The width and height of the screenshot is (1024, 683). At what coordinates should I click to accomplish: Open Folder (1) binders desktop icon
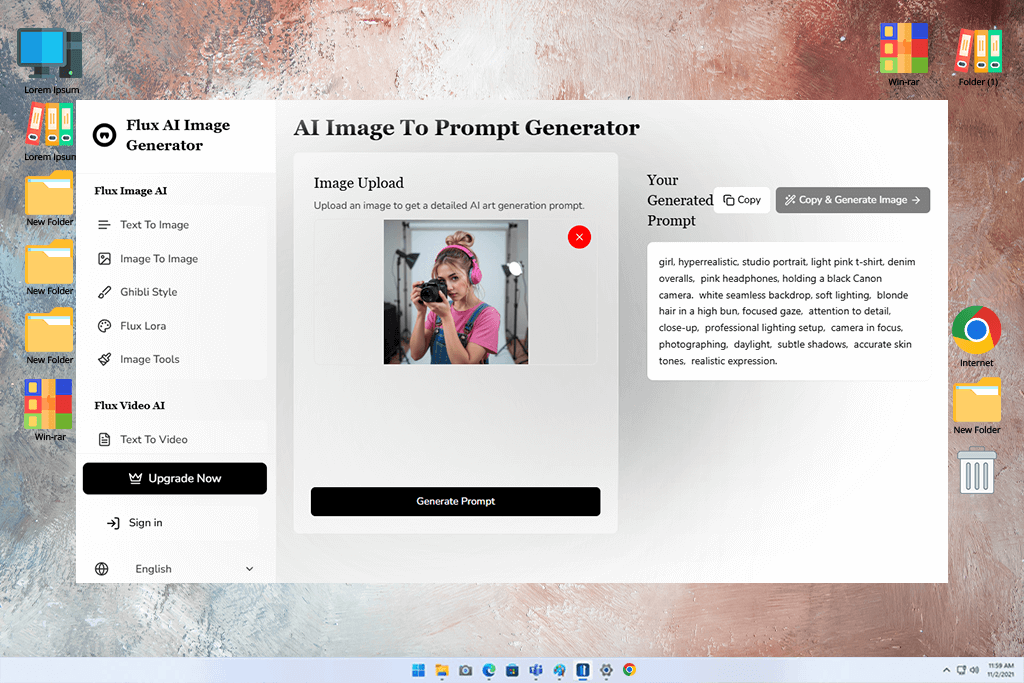click(978, 55)
